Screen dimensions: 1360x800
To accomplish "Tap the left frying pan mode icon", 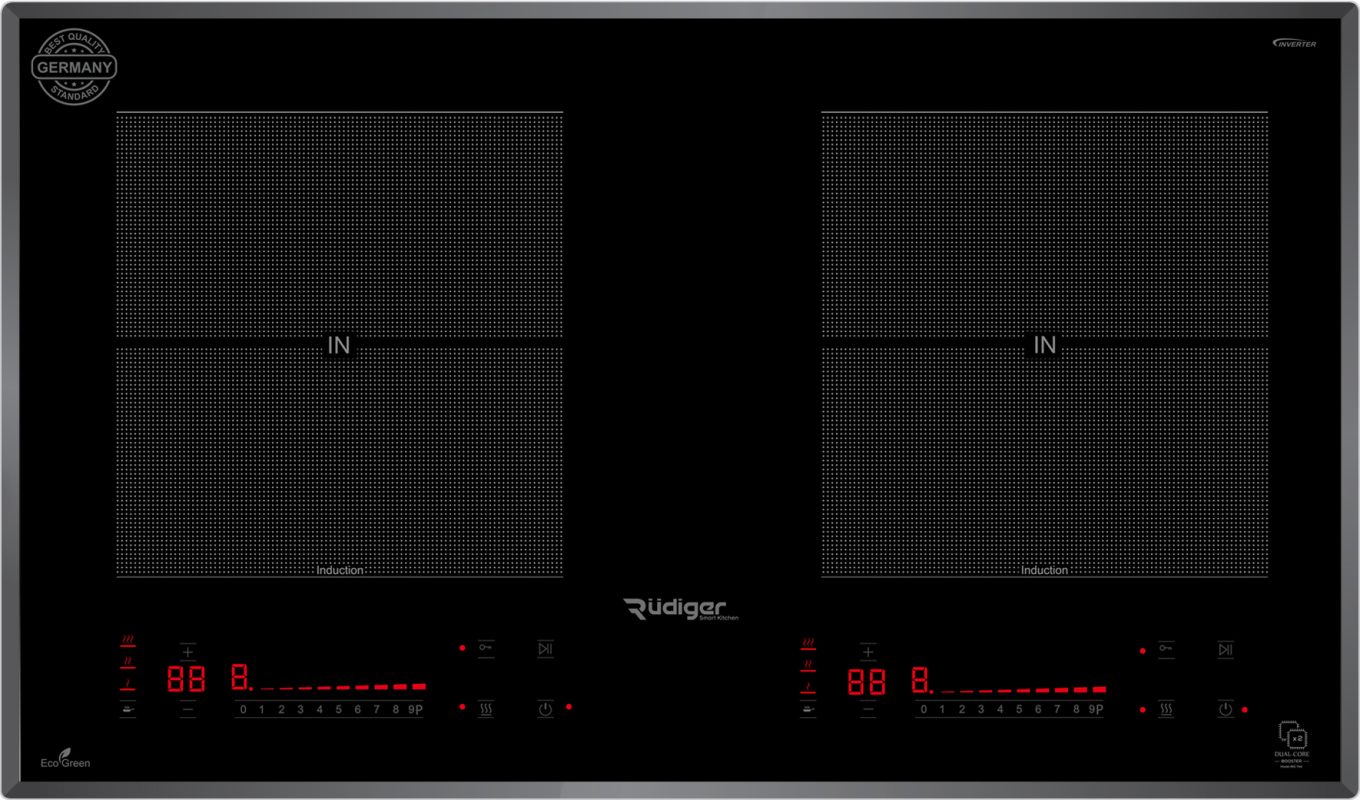I will pos(128,709).
